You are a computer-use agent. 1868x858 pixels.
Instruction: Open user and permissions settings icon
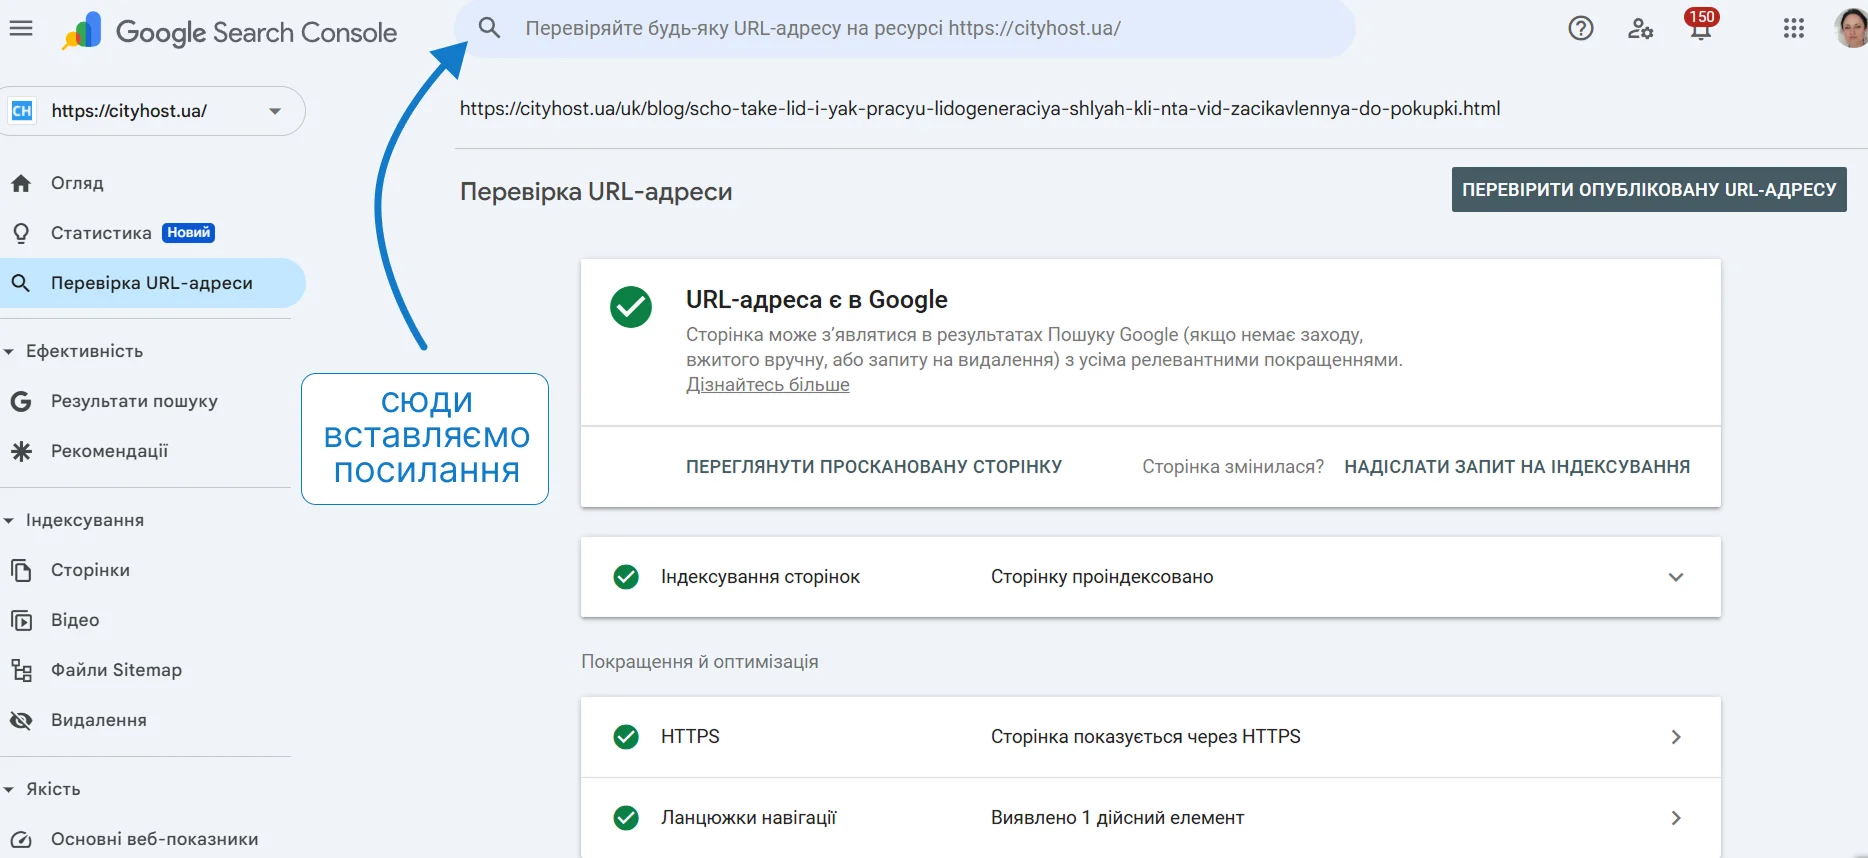pyautogui.click(x=1640, y=29)
